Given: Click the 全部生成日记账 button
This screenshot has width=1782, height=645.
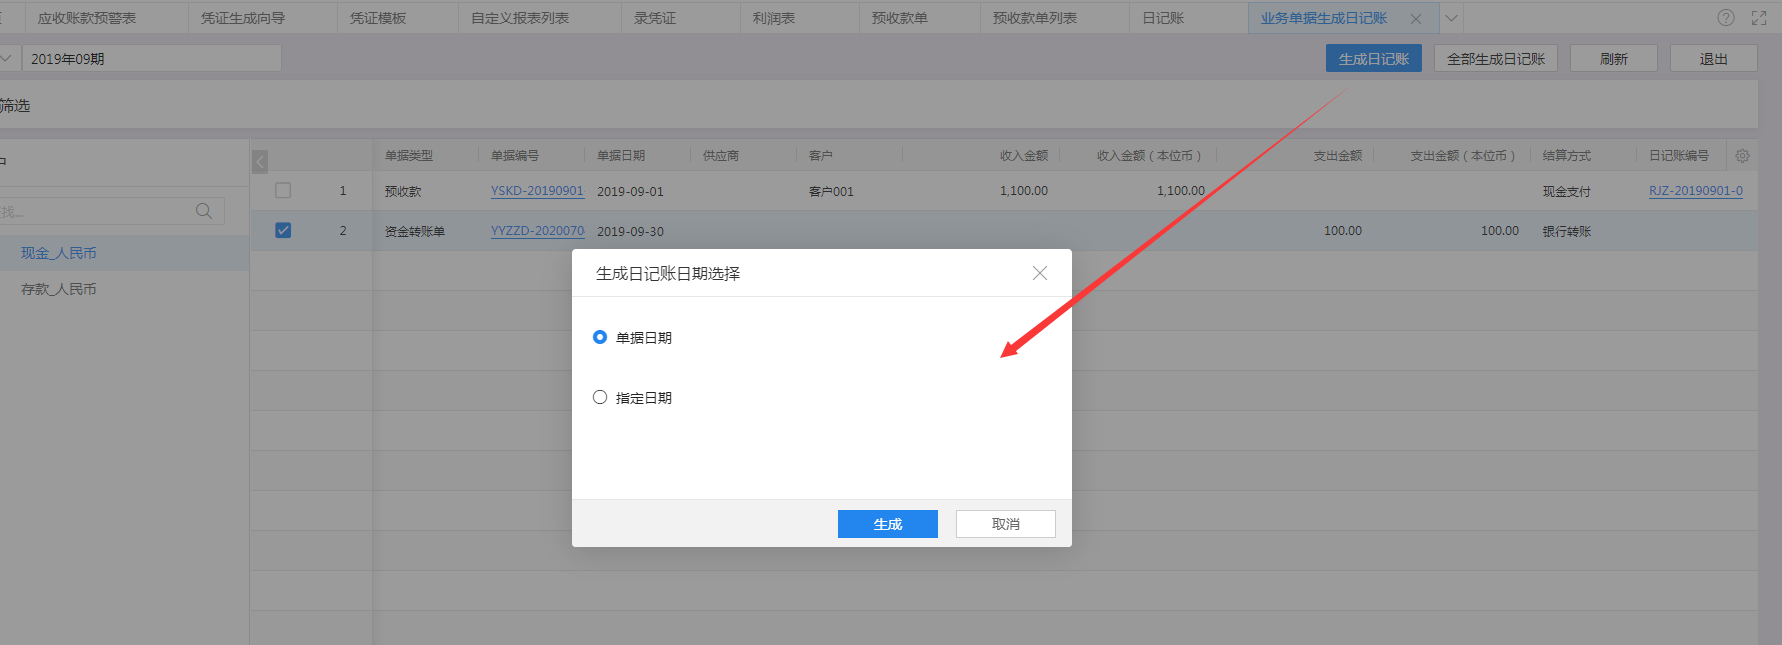Looking at the screenshot, I should coord(1496,59).
